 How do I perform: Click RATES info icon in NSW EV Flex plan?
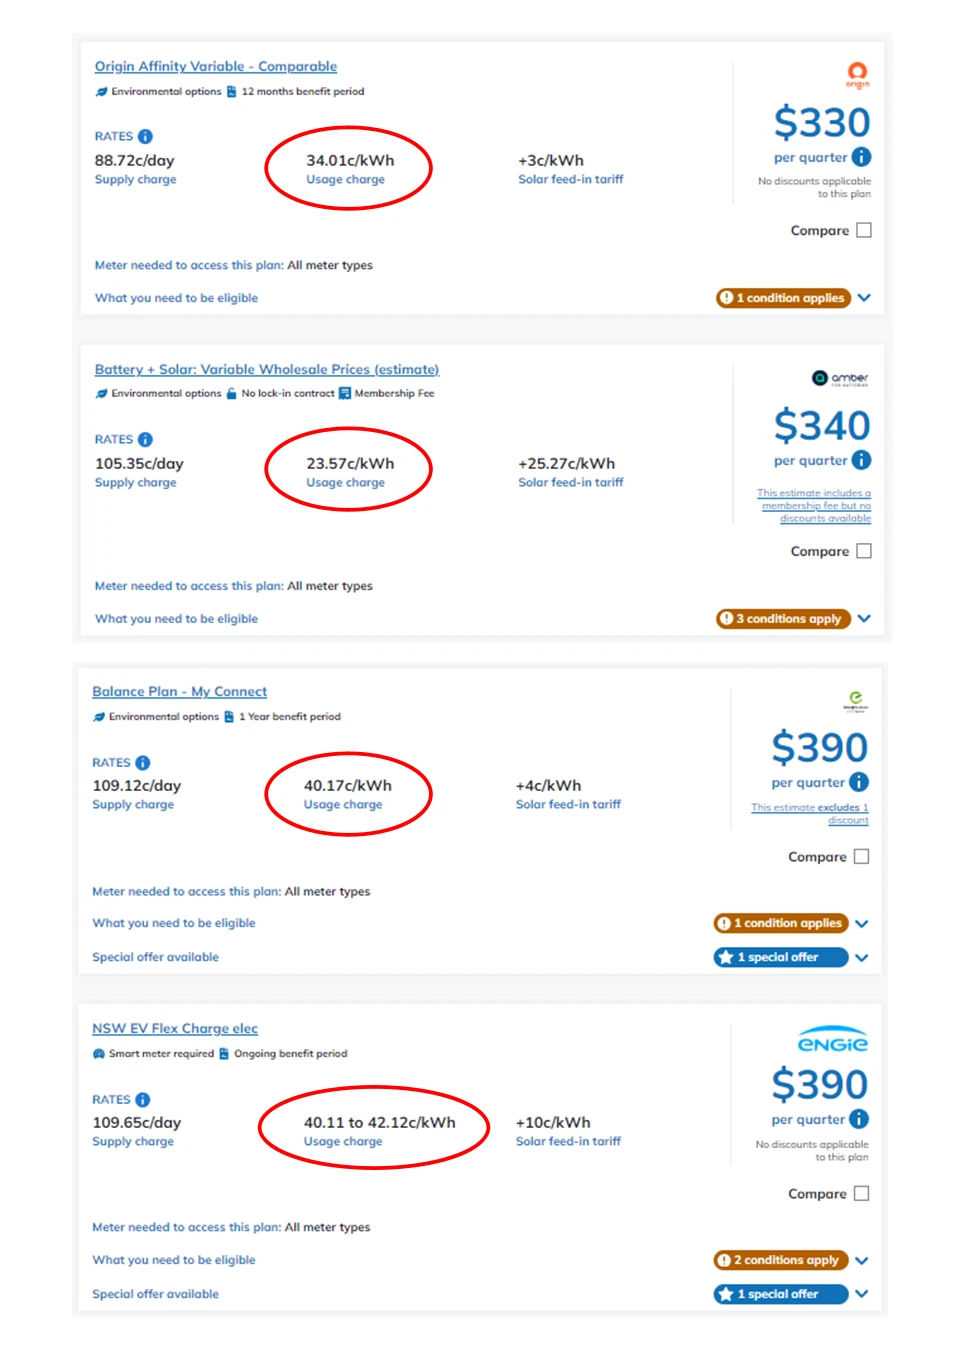pos(143,1099)
